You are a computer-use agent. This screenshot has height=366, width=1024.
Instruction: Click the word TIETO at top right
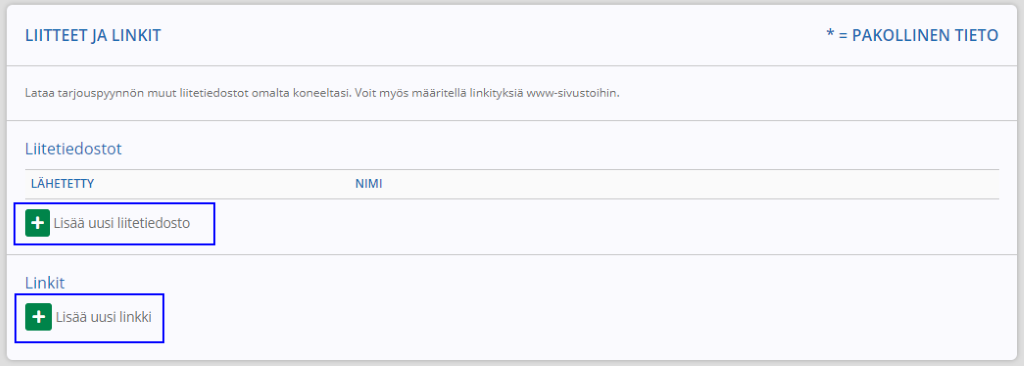tap(975, 35)
